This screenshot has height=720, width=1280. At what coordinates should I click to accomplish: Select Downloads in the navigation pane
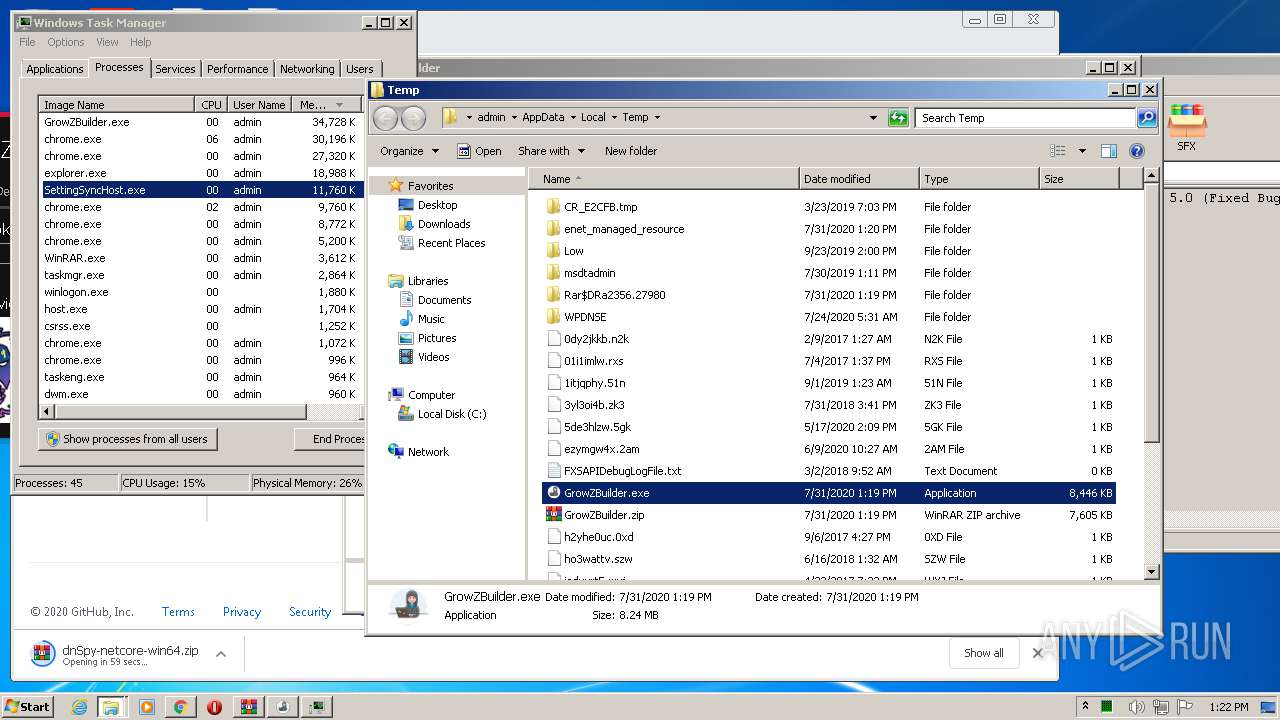click(443, 224)
